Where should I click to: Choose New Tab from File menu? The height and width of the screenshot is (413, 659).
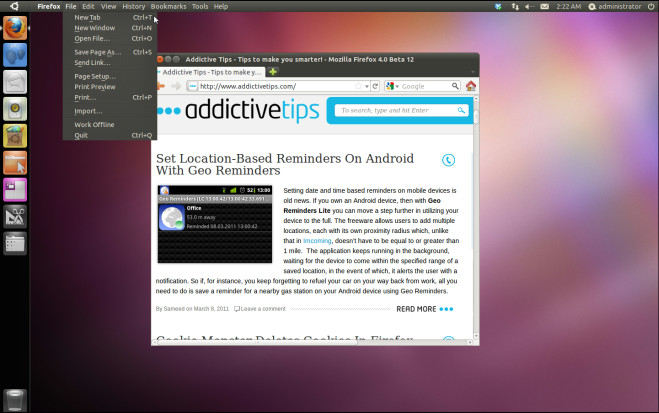(110, 18)
